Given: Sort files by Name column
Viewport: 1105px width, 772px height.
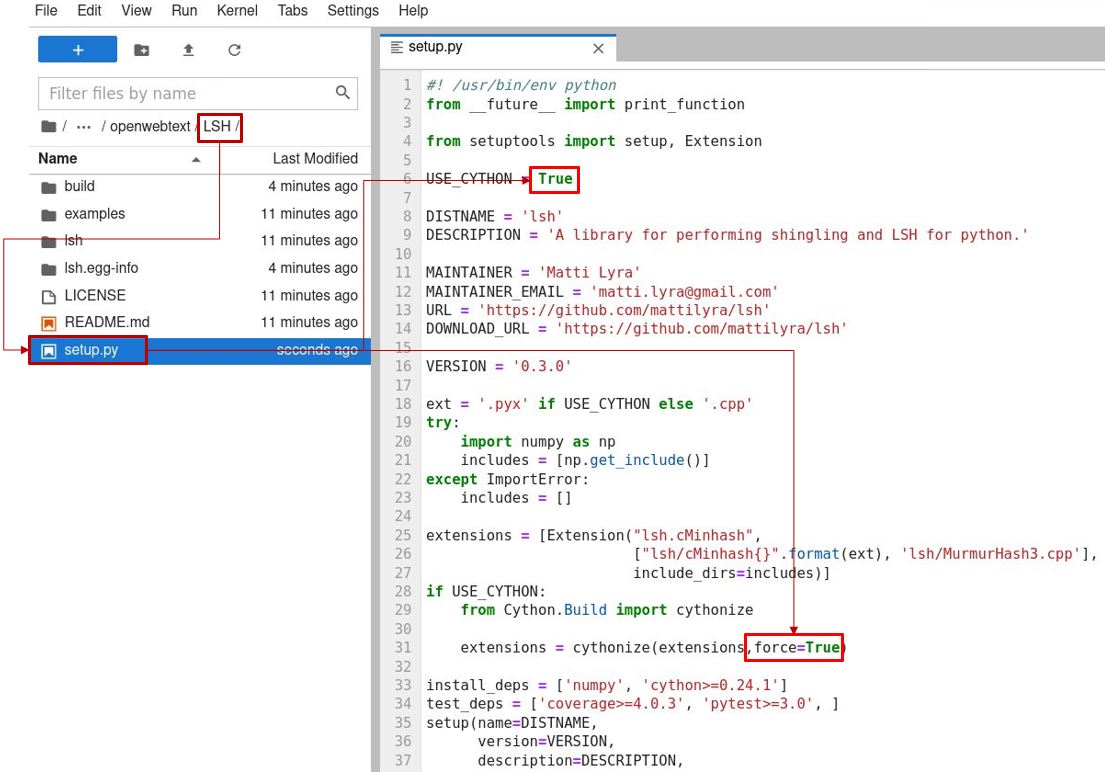Looking at the screenshot, I should (x=58, y=159).
